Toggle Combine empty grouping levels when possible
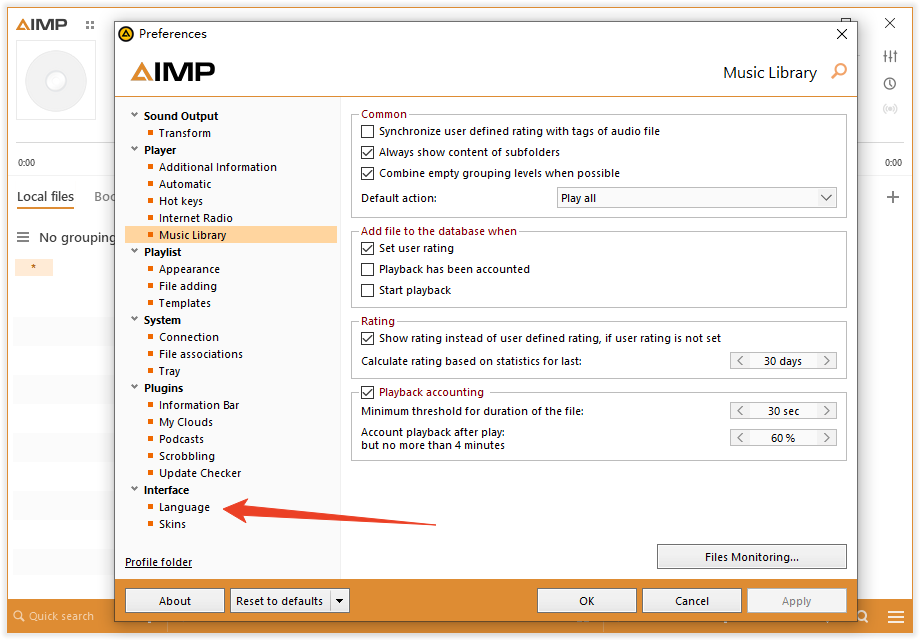This screenshot has height=640, width=920. [x=367, y=174]
